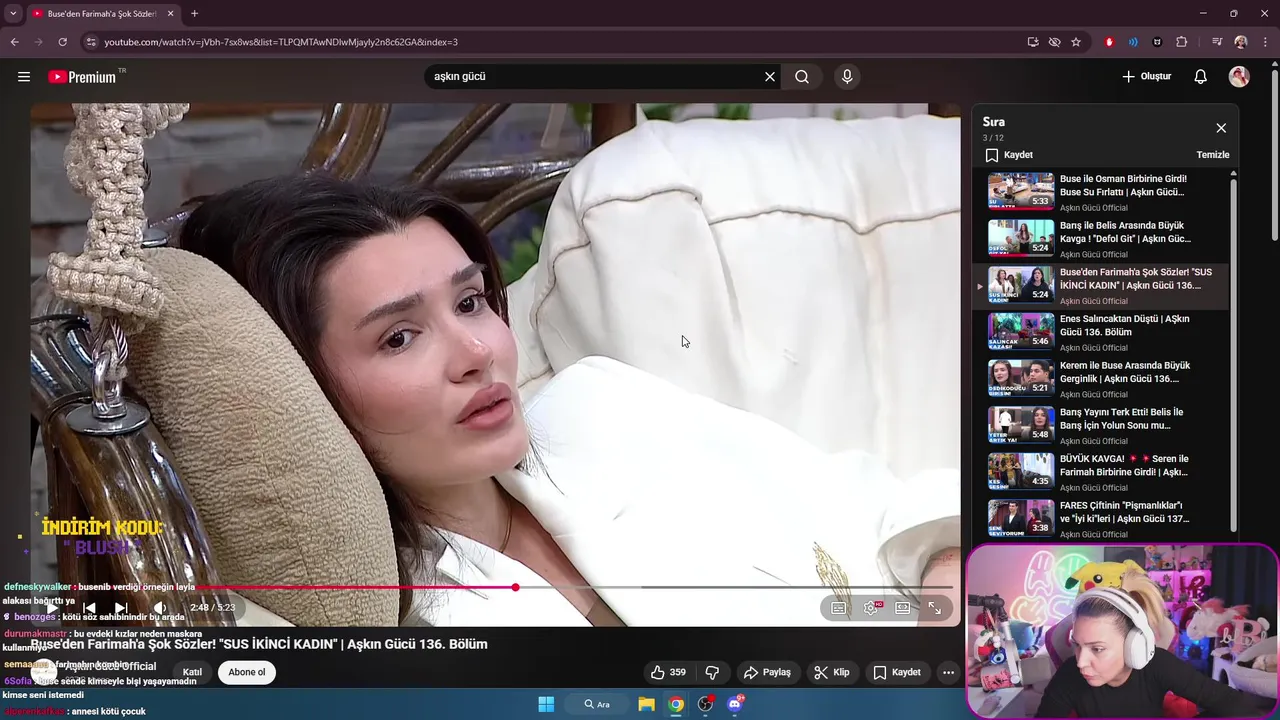Like the video with 359 likes

click(668, 672)
